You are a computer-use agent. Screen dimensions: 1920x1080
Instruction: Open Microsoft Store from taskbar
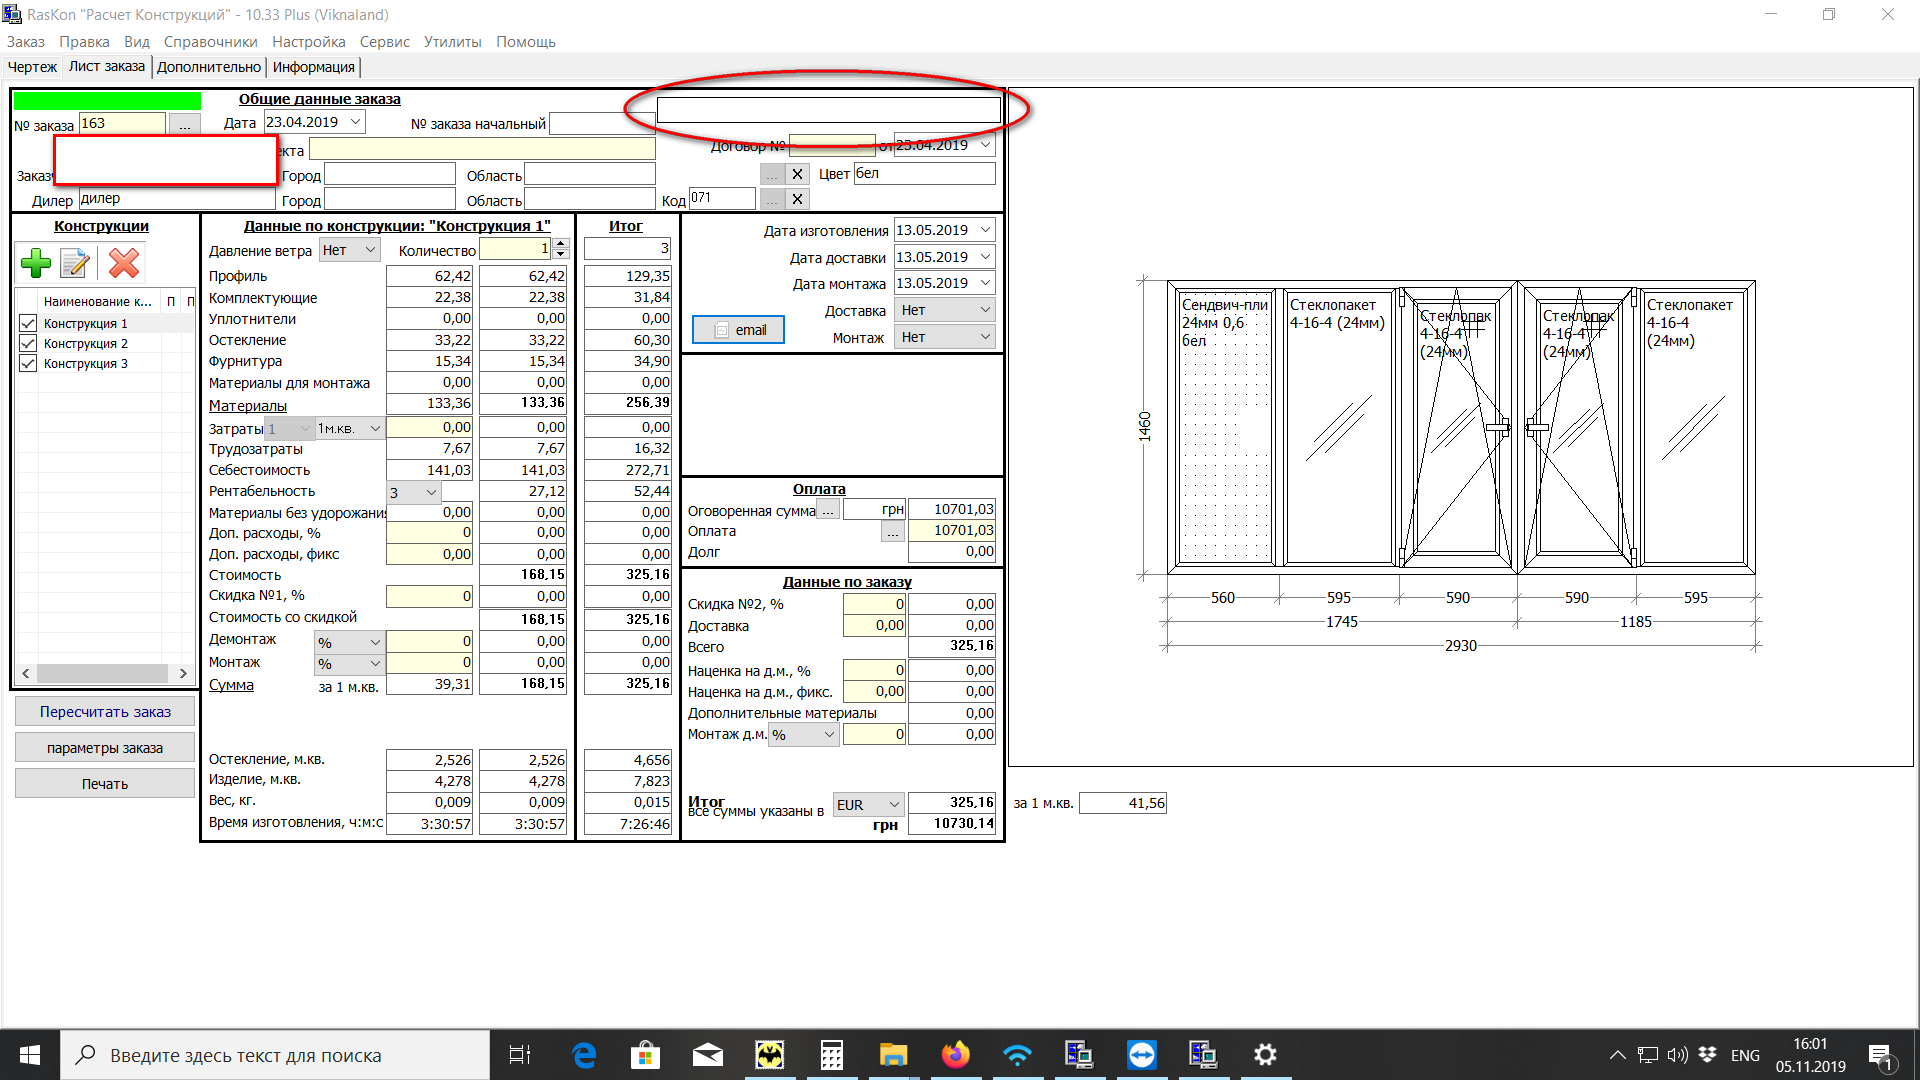click(646, 1055)
